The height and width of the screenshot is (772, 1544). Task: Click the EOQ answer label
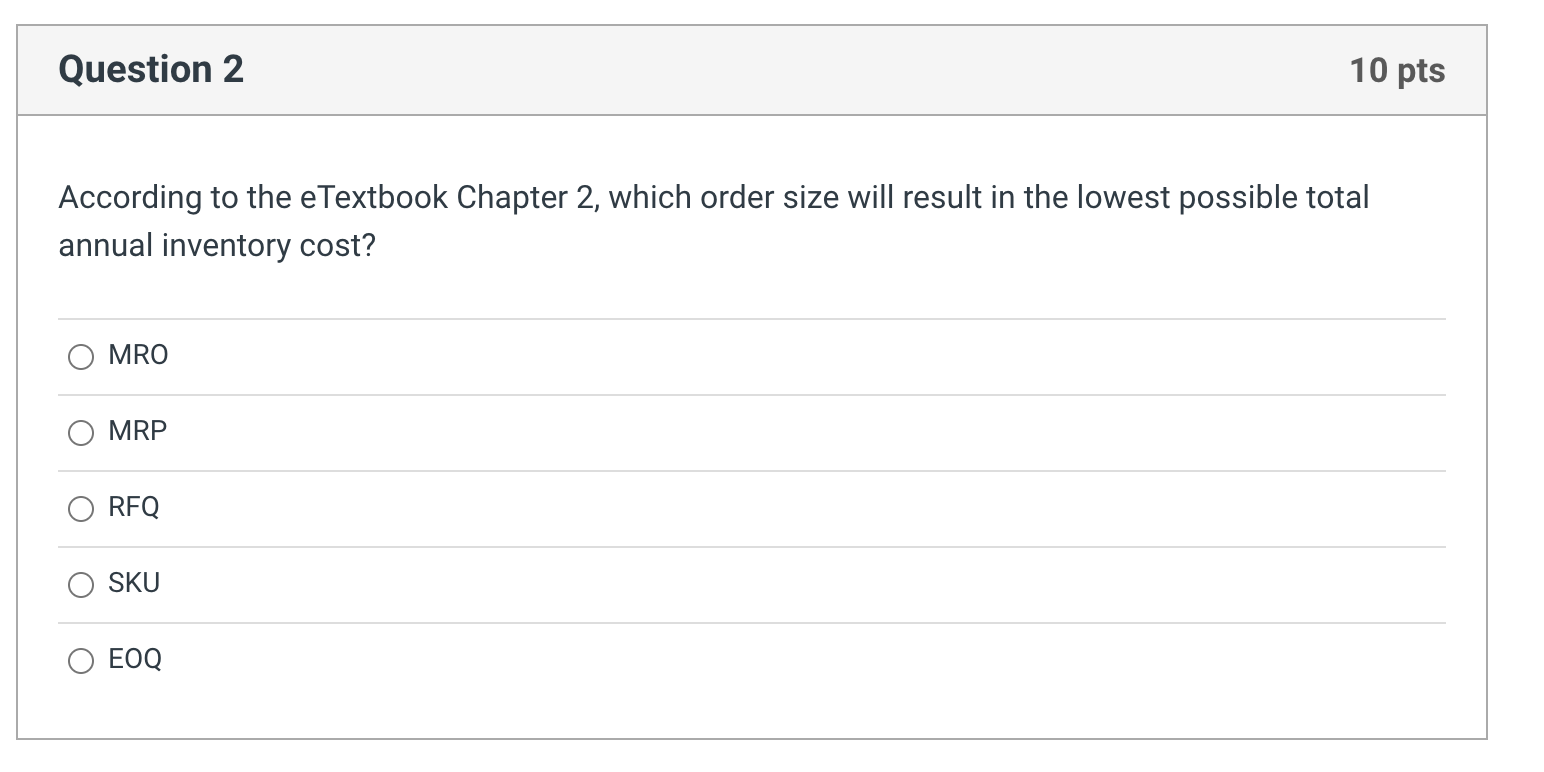tap(134, 660)
